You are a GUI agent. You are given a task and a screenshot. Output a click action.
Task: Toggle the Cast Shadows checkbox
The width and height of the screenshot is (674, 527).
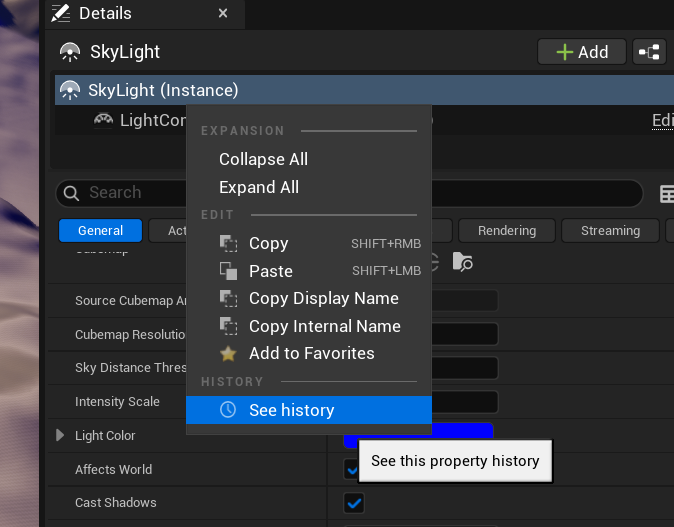pos(354,503)
